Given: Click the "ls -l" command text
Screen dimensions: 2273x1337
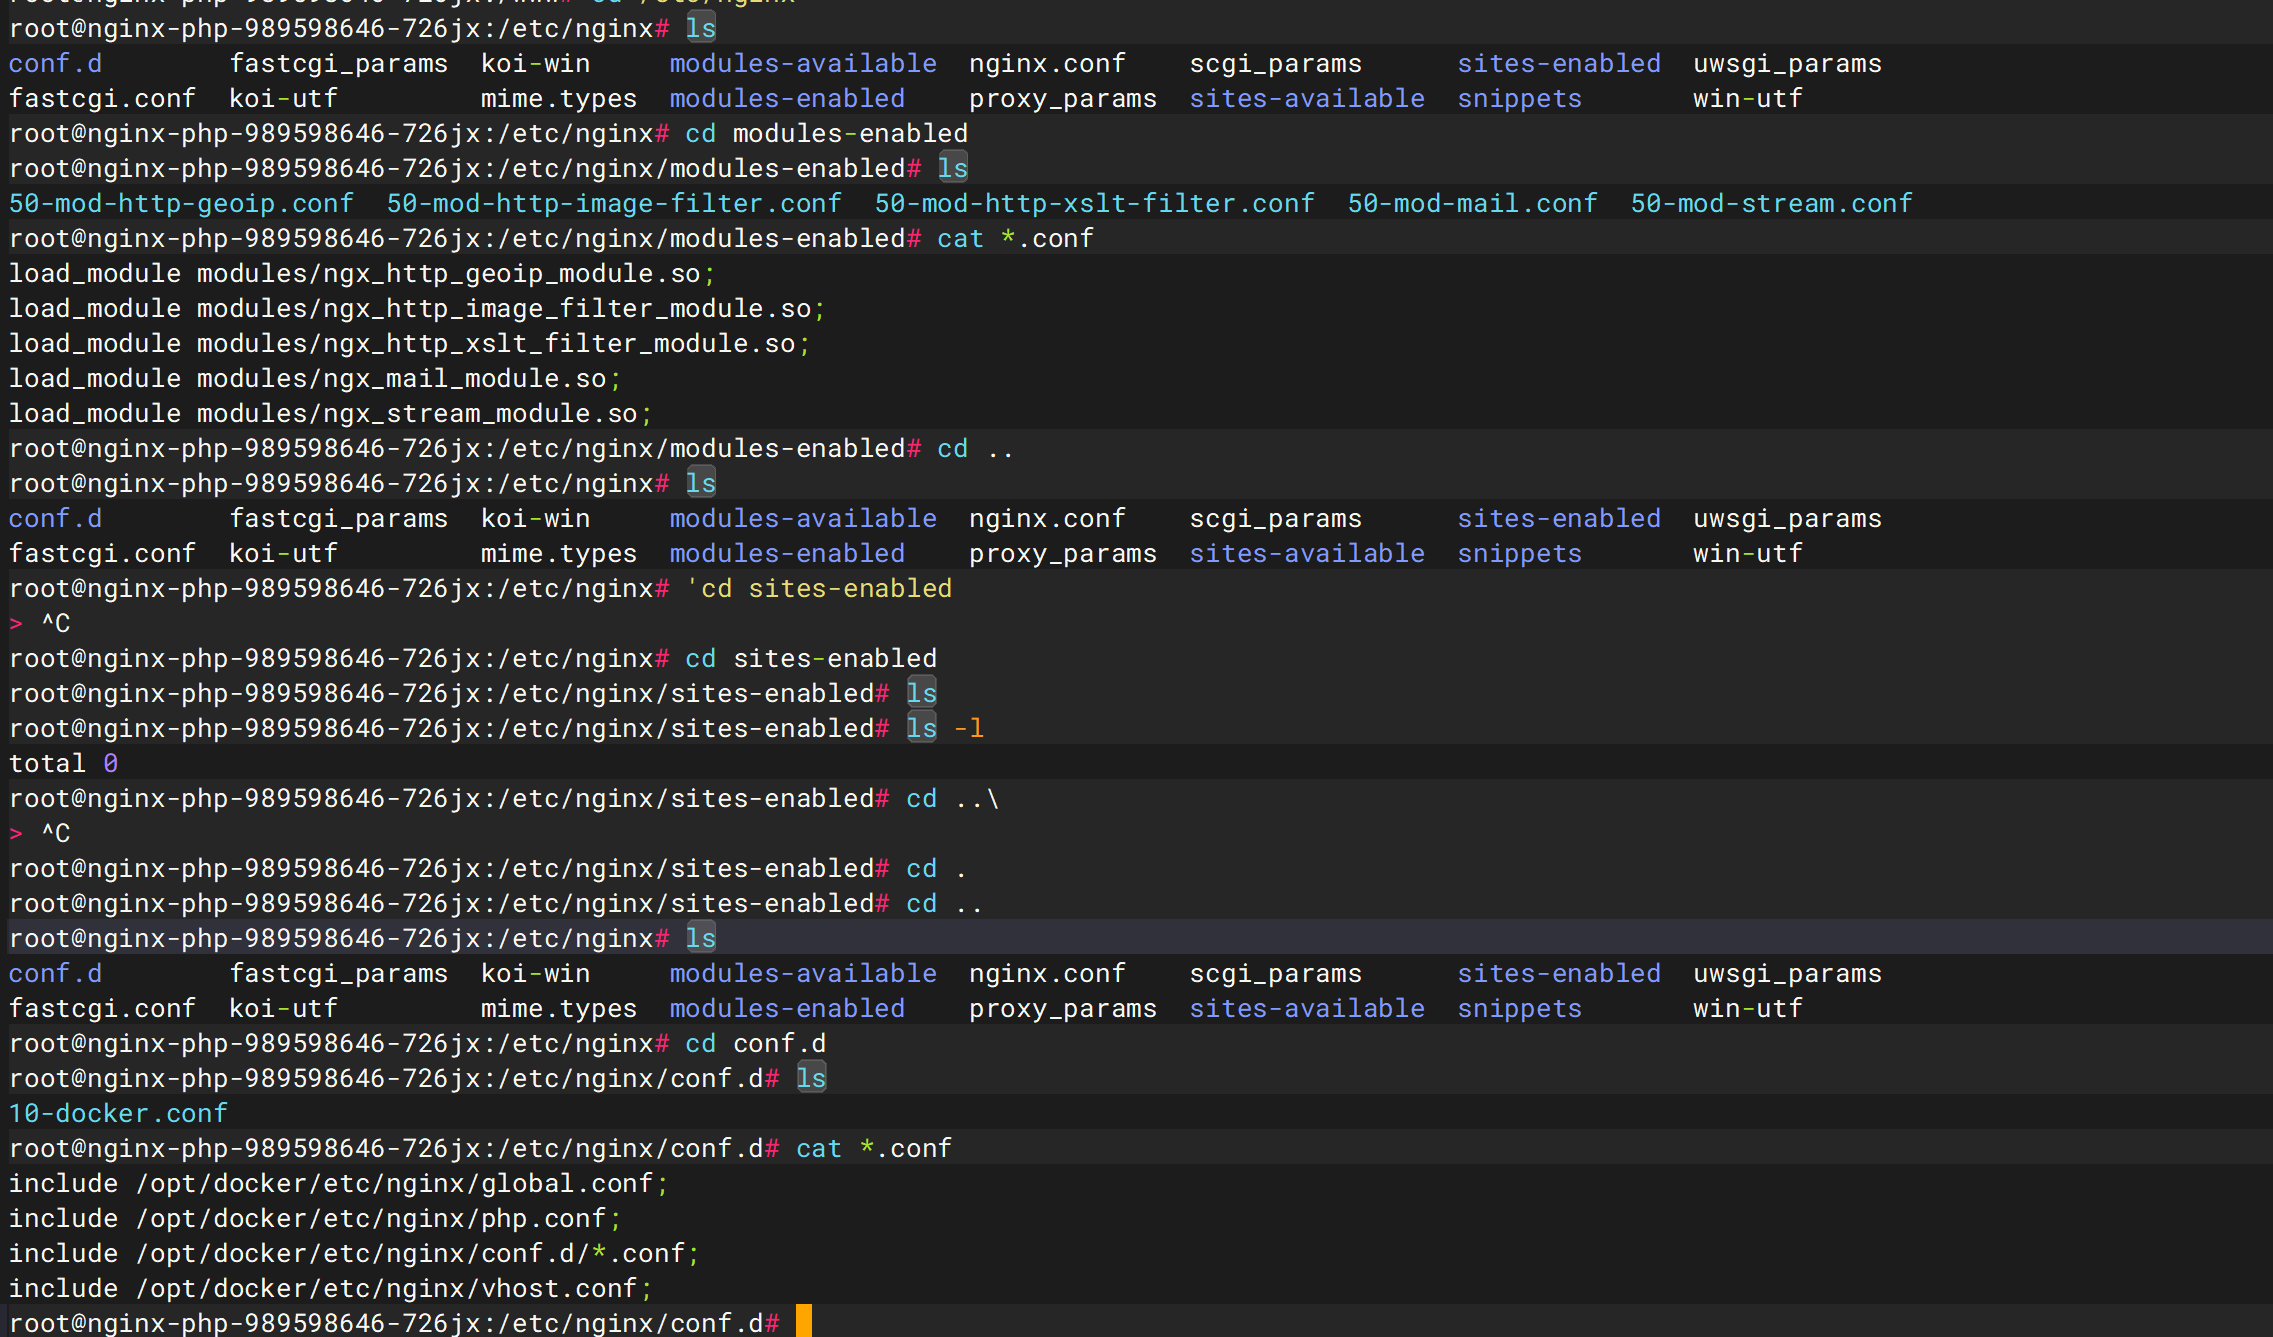Looking at the screenshot, I should pyautogui.click(x=945, y=728).
